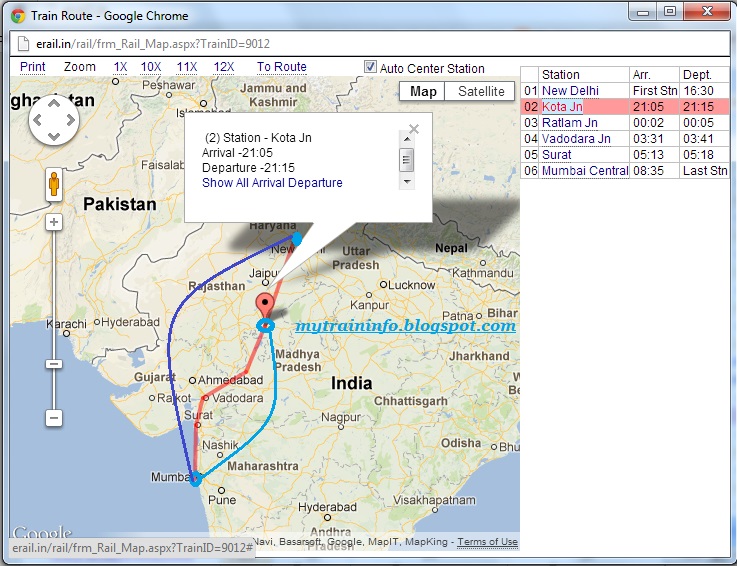Click the scrollbar thumb in the info popup
737x566 pixels.
[407, 160]
